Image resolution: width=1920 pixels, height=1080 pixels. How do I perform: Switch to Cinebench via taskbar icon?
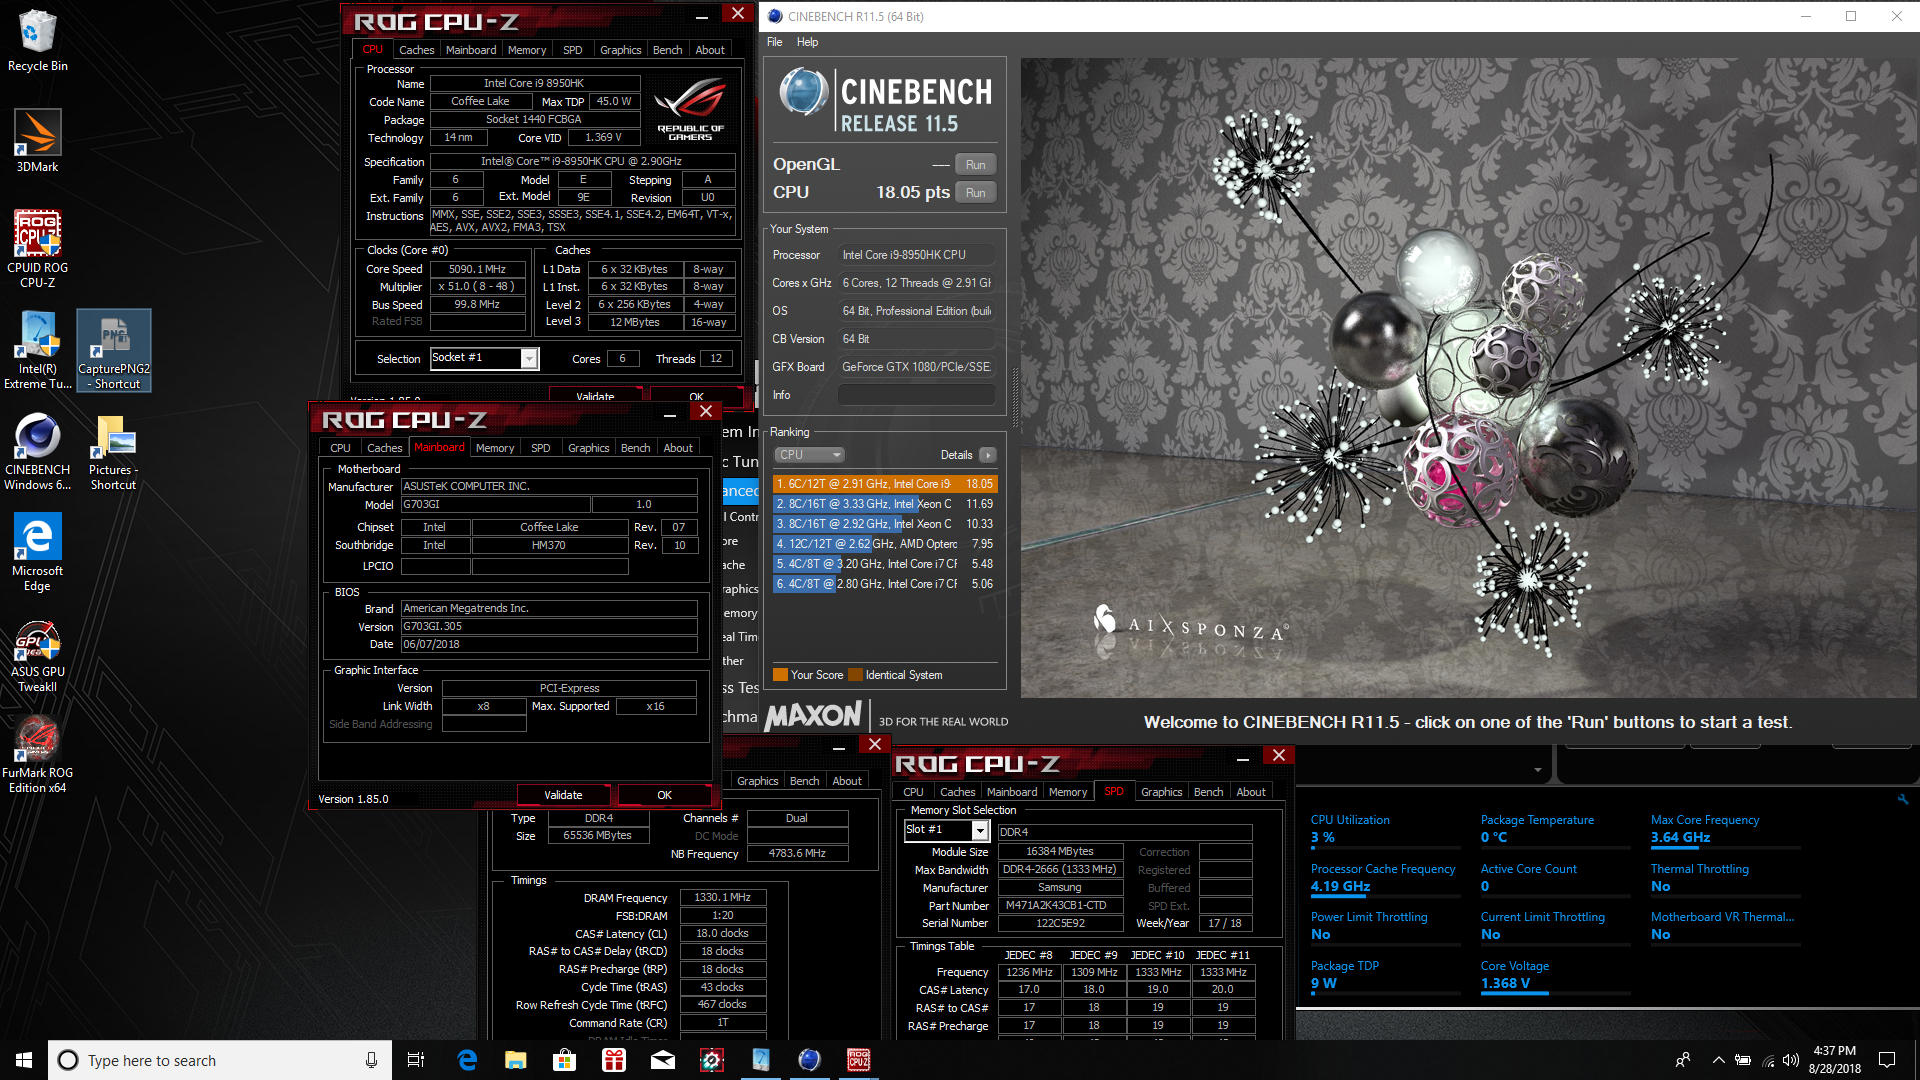click(810, 1060)
